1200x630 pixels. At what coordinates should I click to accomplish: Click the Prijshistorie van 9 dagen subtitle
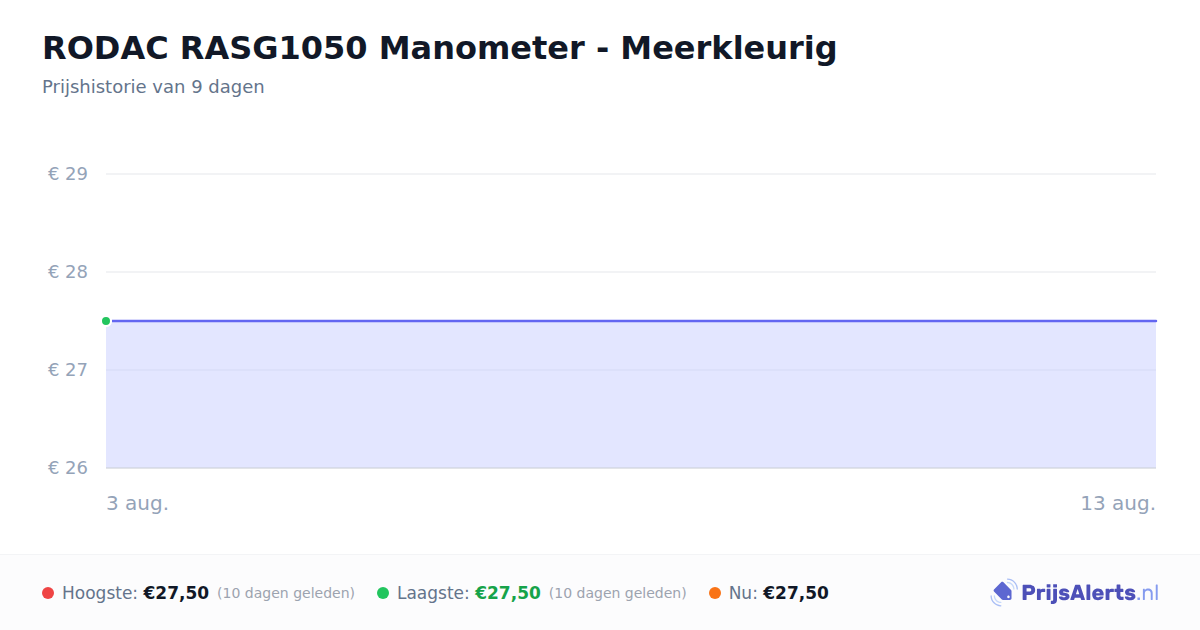coord(153,87)
